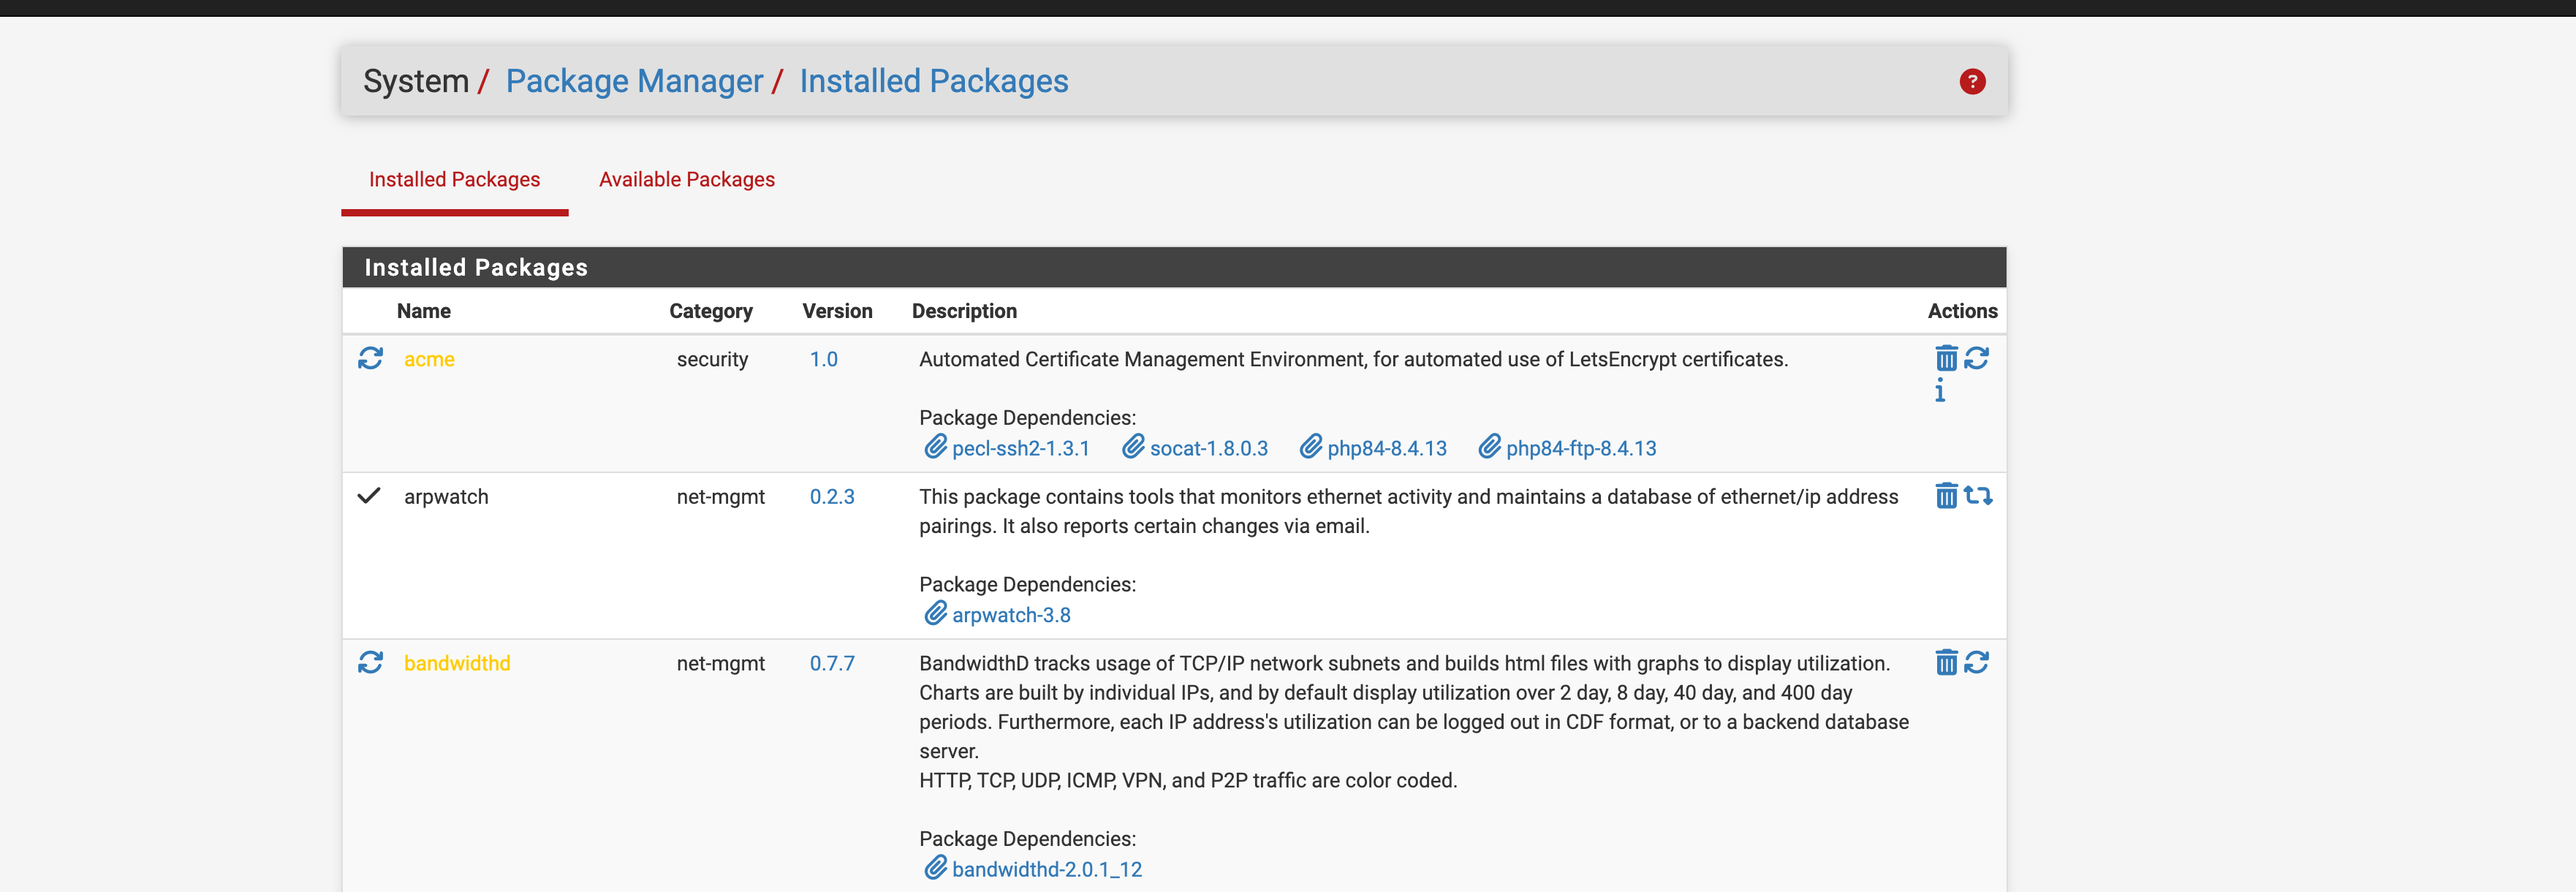Open the acme package name link
The image size is (2576, 892).
[x=429, y=360]
